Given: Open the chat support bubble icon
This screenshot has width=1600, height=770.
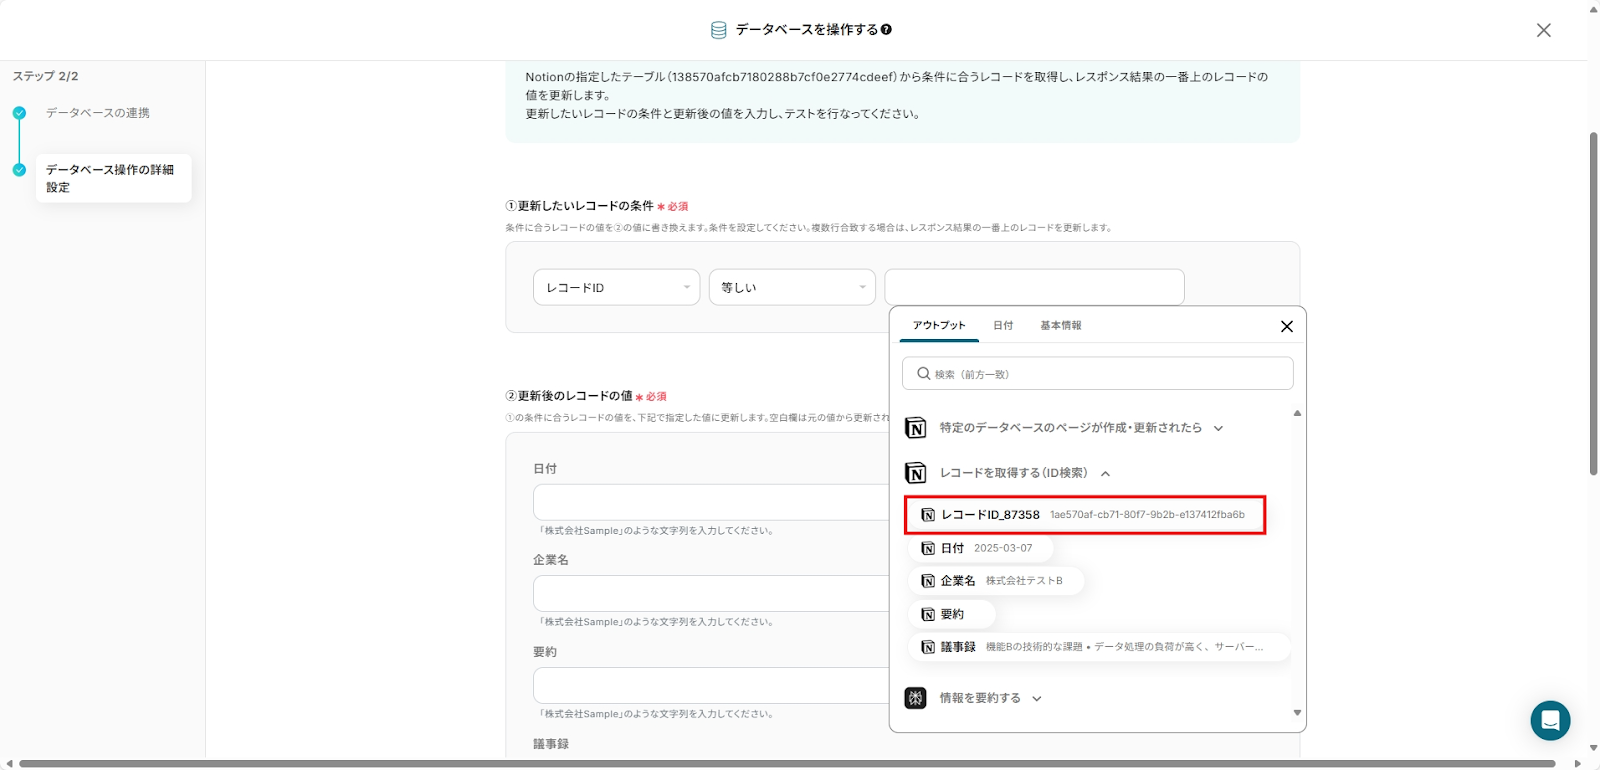Looking at the screenshot, I should pyautogui.click(x=1550, y=720).
